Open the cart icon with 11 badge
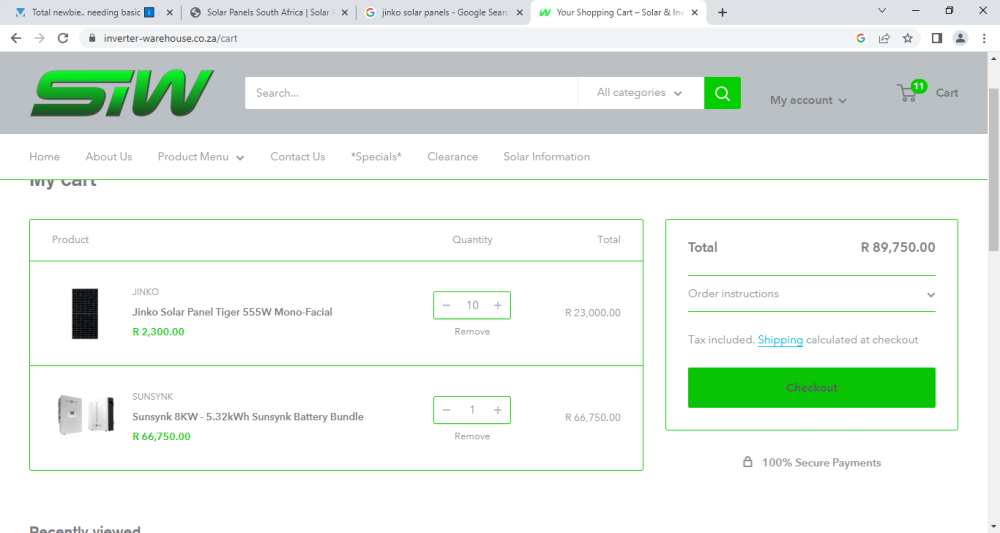The image size is (1000, 533). (x=911, y=92)
